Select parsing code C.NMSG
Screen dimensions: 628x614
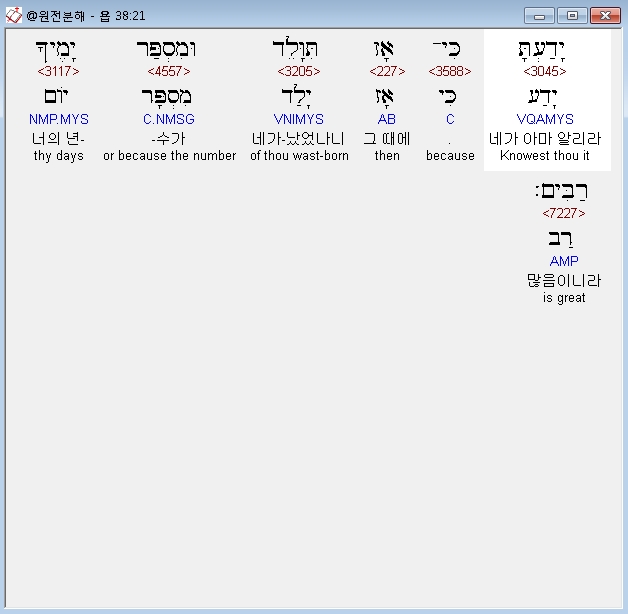click(x=169, y=119)
